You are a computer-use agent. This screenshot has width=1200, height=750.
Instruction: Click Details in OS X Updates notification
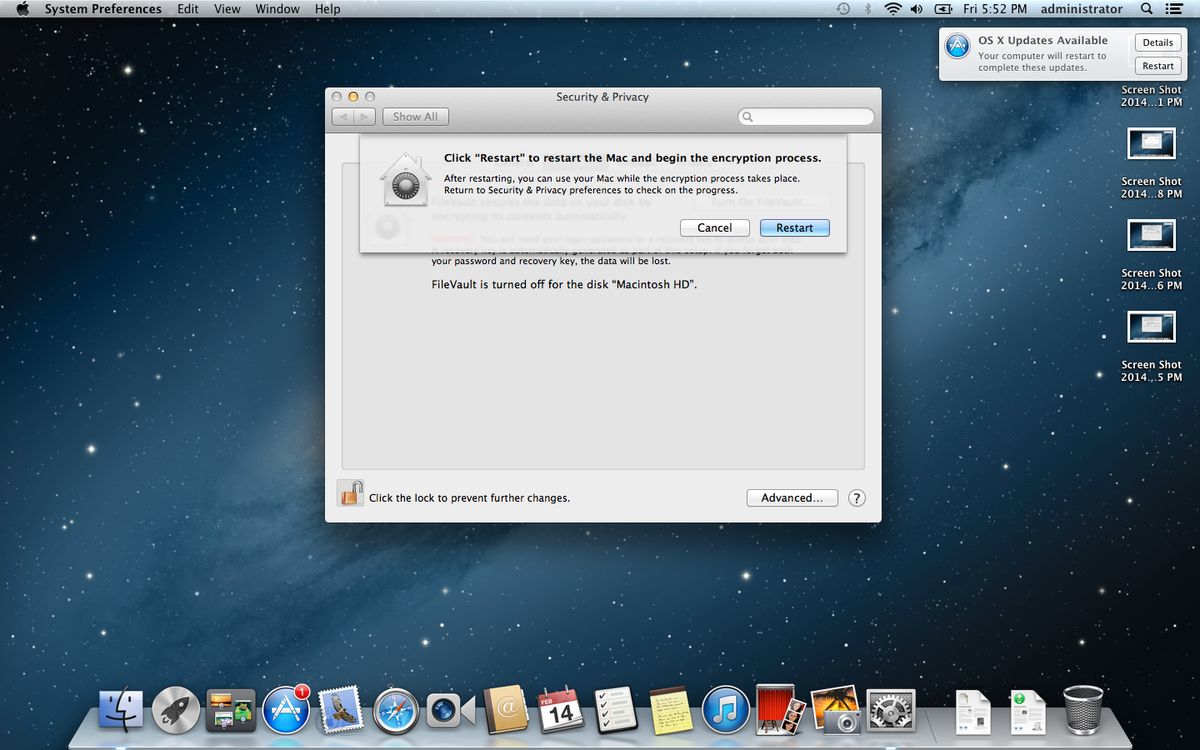click(1157, 42)
